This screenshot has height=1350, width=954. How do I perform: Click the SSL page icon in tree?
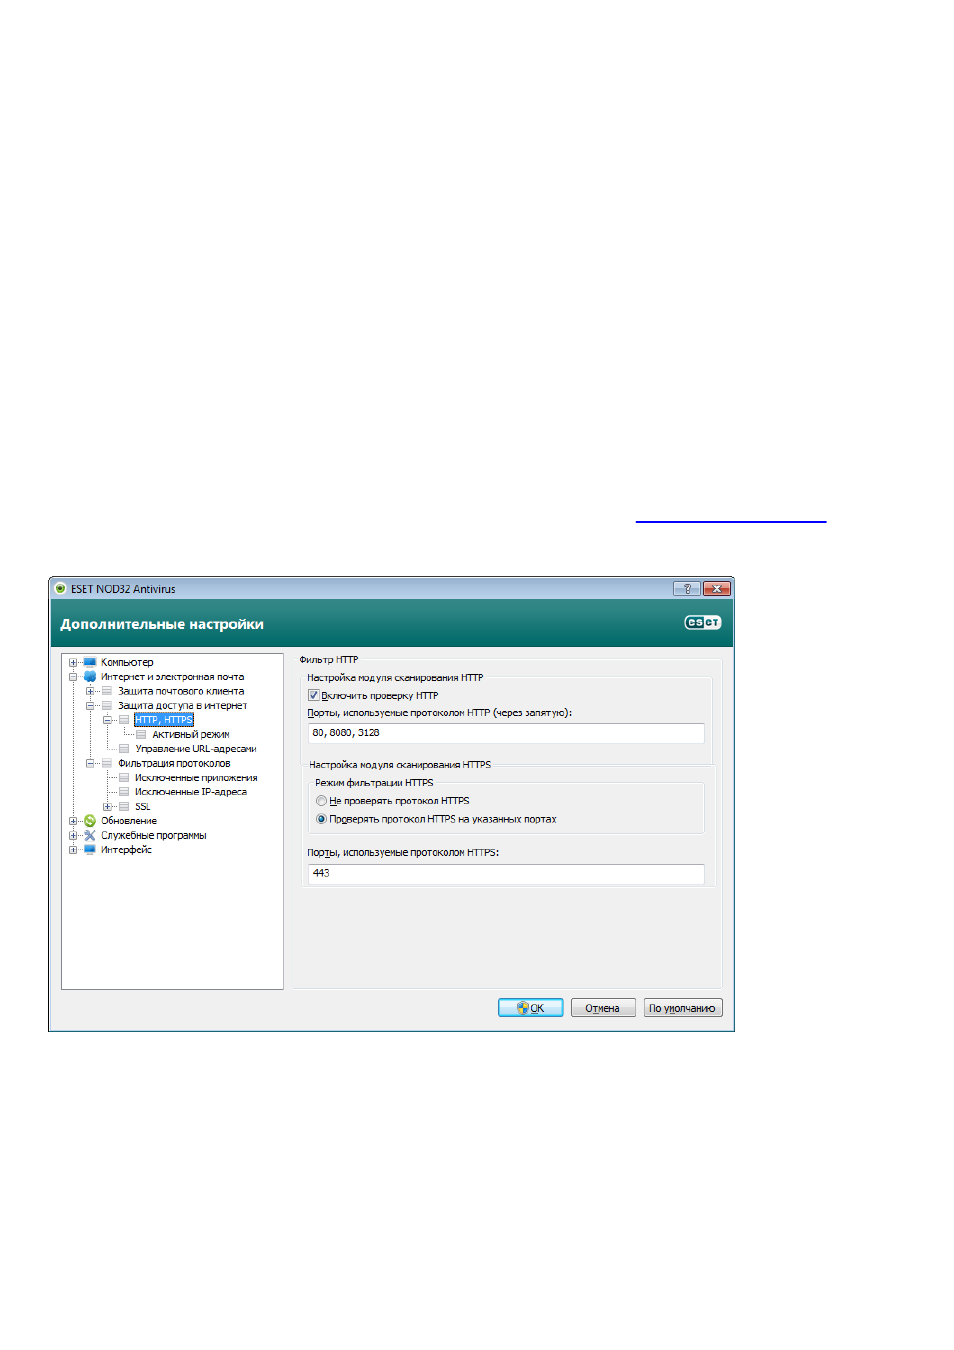124,806
